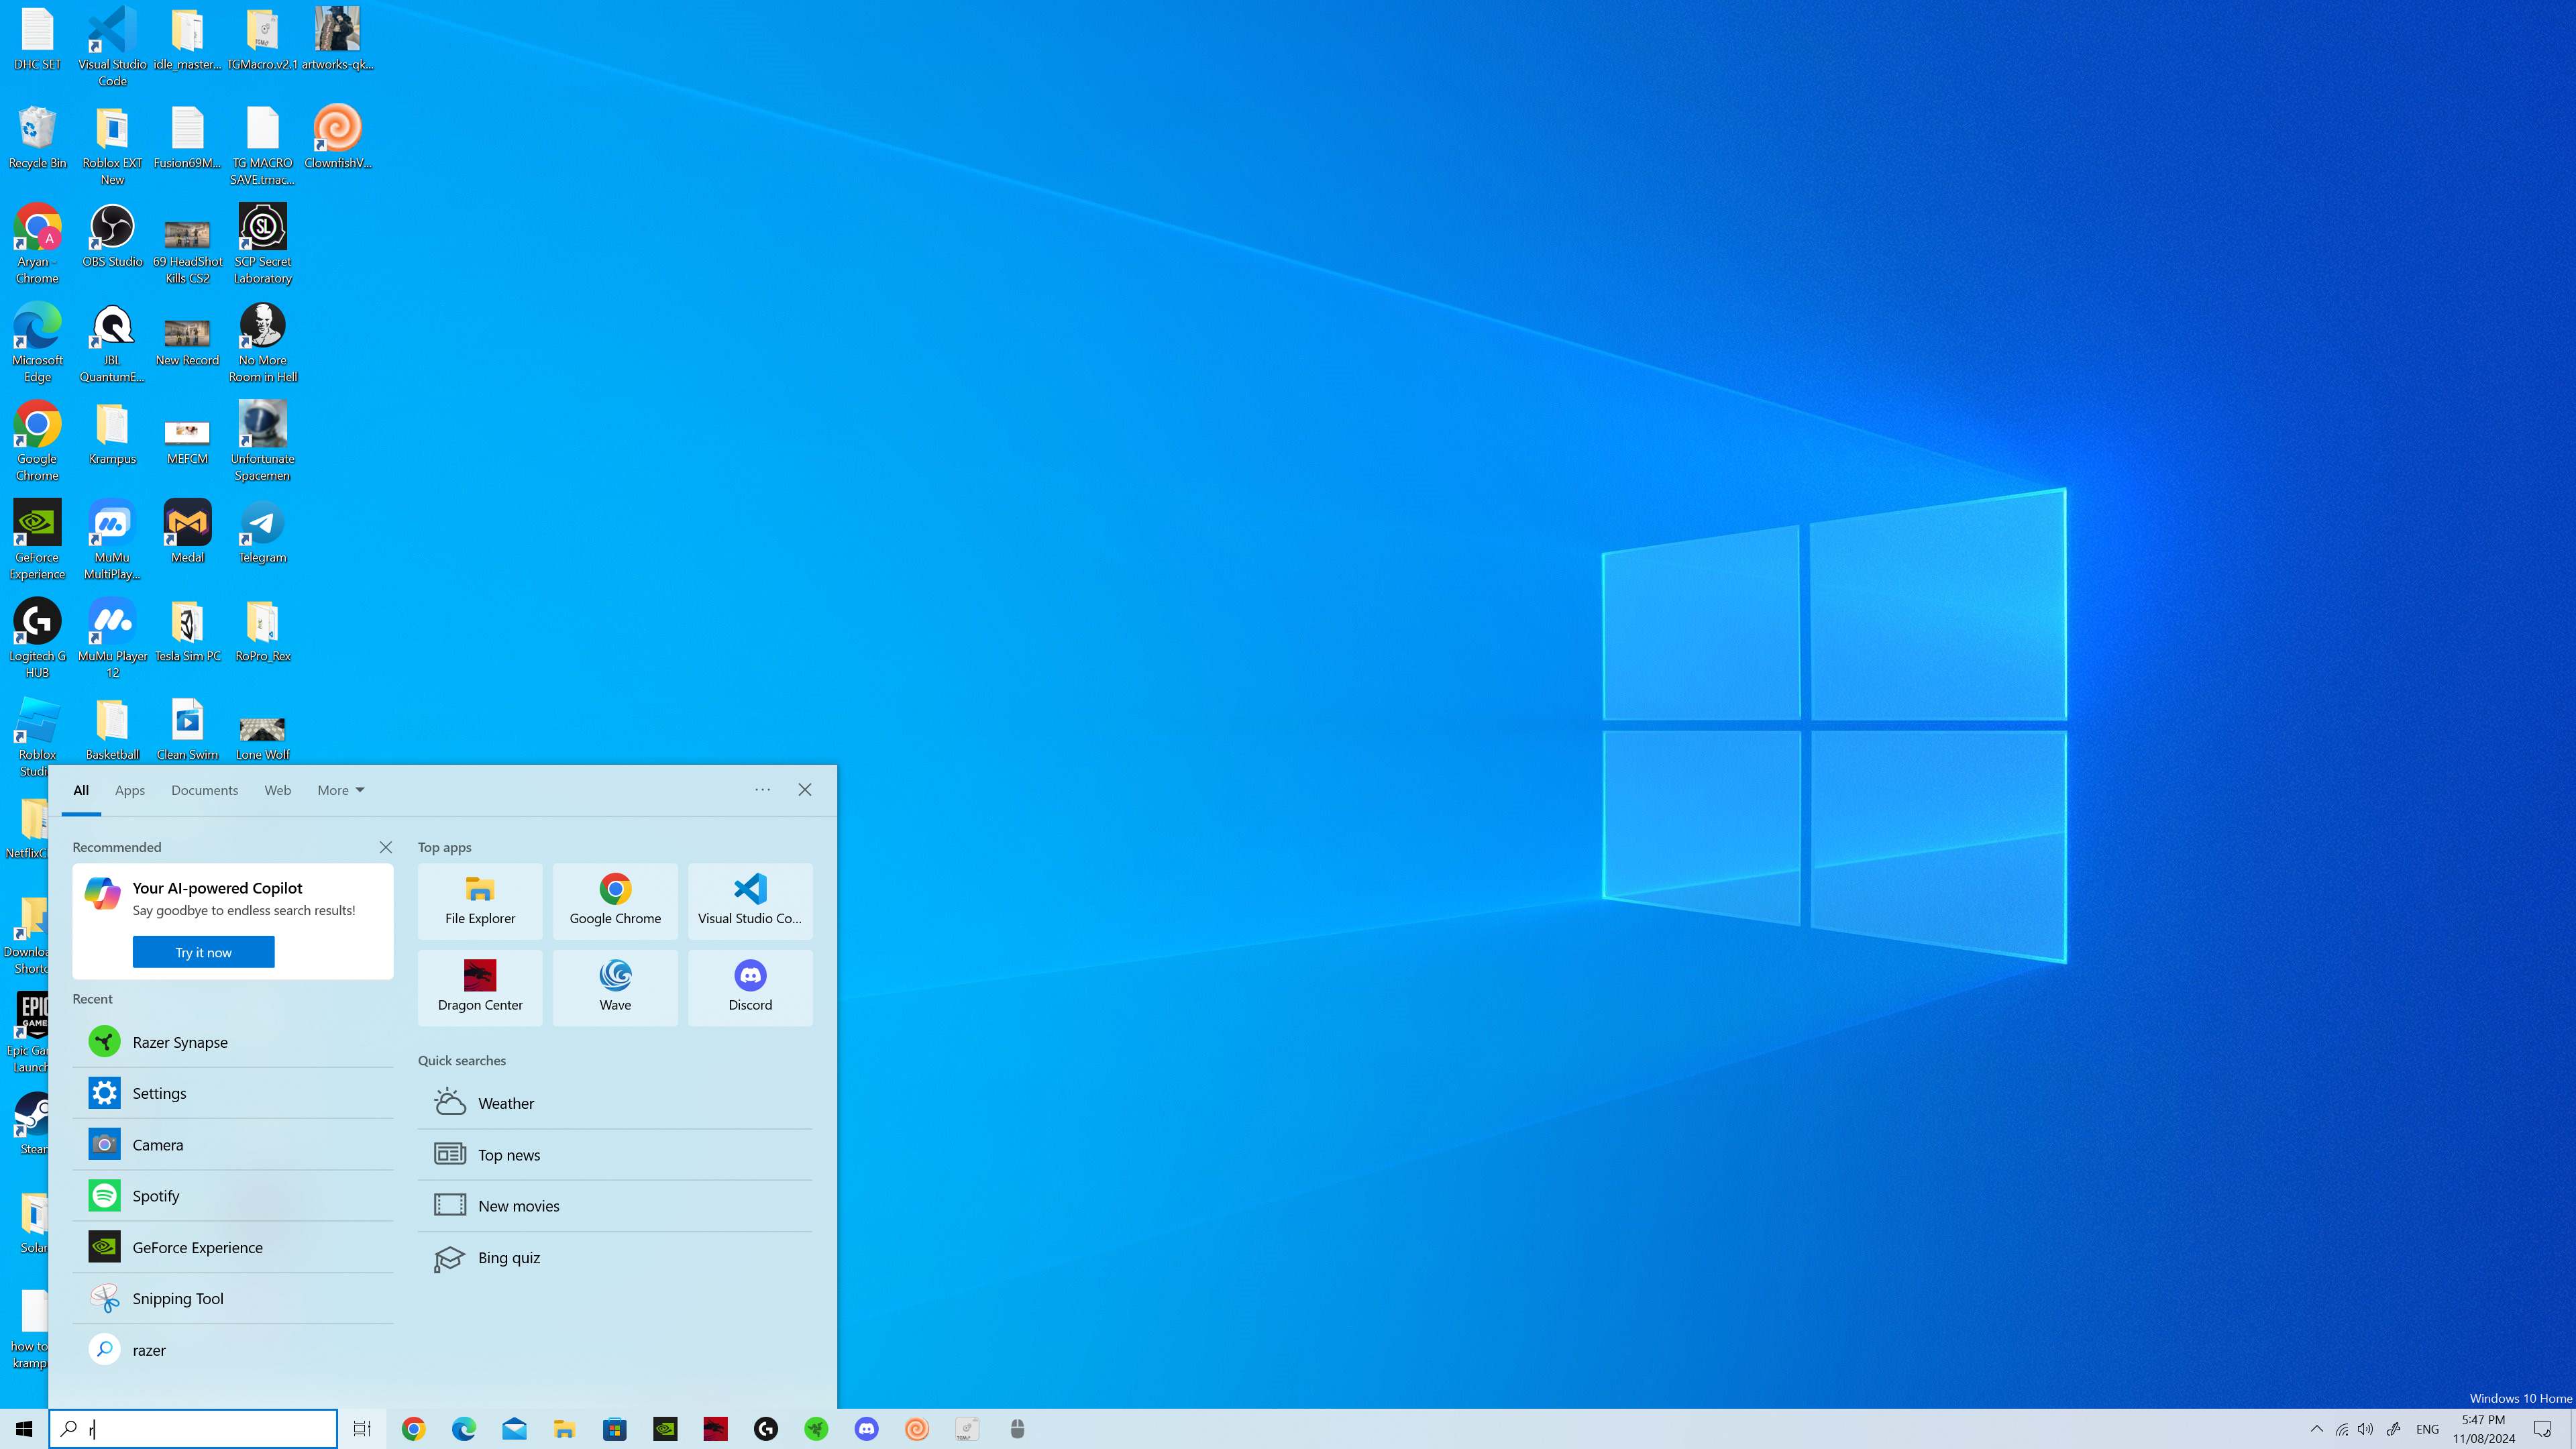Viewport: 2576px width, 1449px height.
Task: Click Try it now button
Action: pos(203,952)
